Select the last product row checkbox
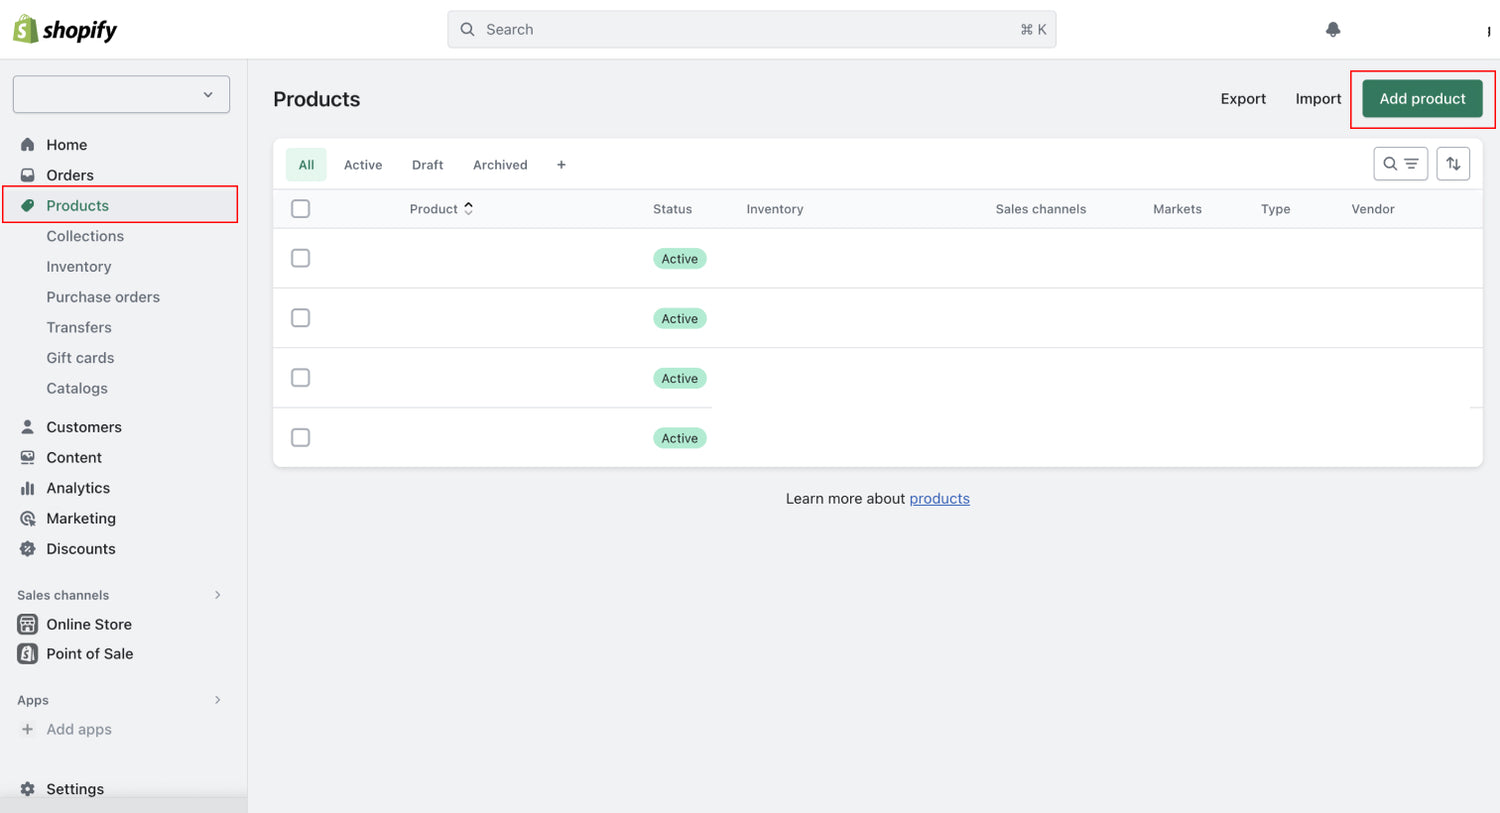1500x813 pixels. (300, 438)
